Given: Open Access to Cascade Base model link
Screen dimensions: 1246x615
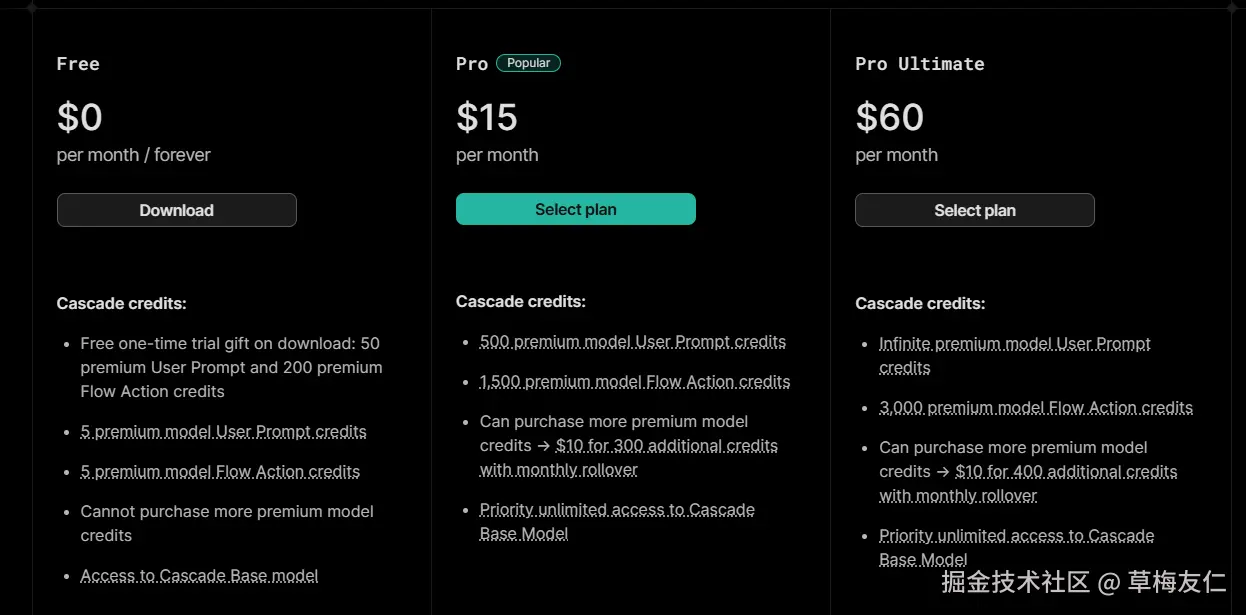Looking at the screenshot, I should [199, 576].
